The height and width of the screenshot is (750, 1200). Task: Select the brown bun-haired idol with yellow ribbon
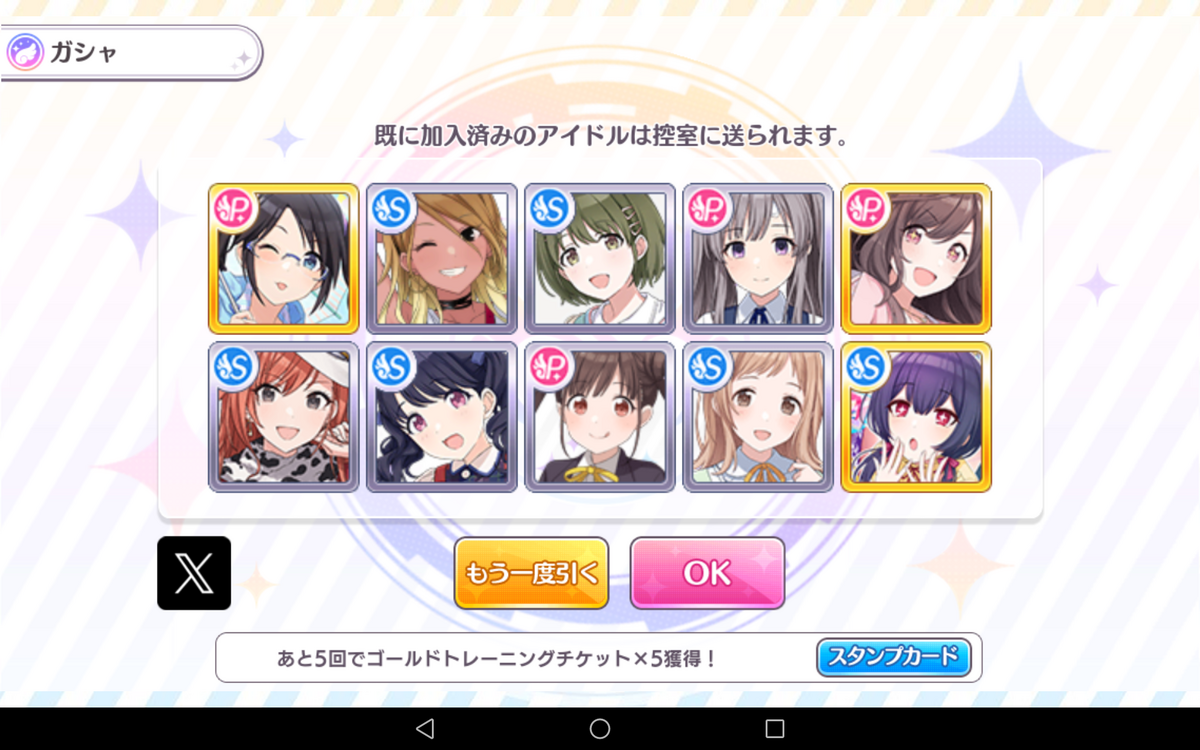(600, 417)
